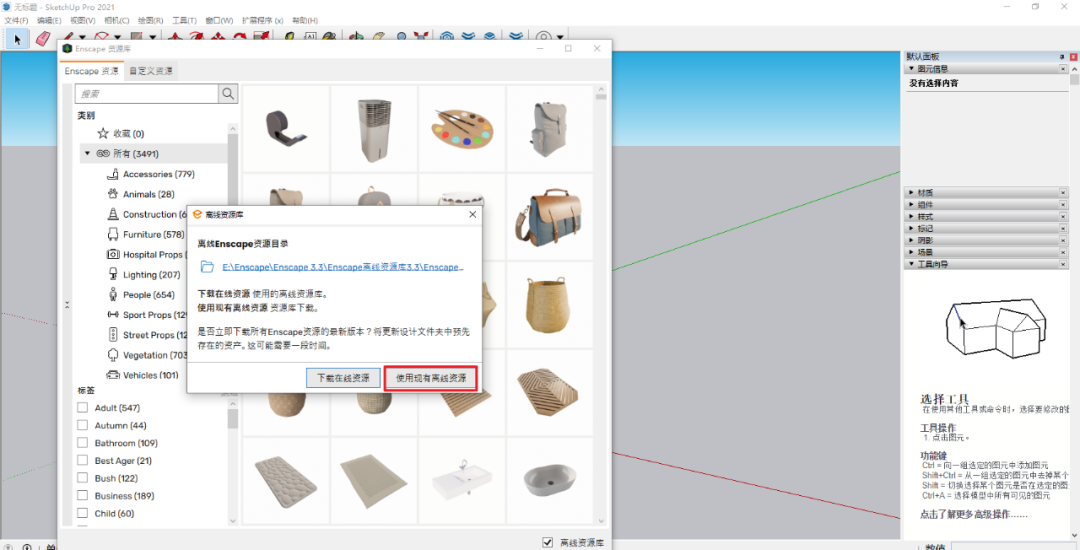The image size is (1080, 550).
Task: Enable the Bathroom (109) tag filter
Action: point(83,443)
